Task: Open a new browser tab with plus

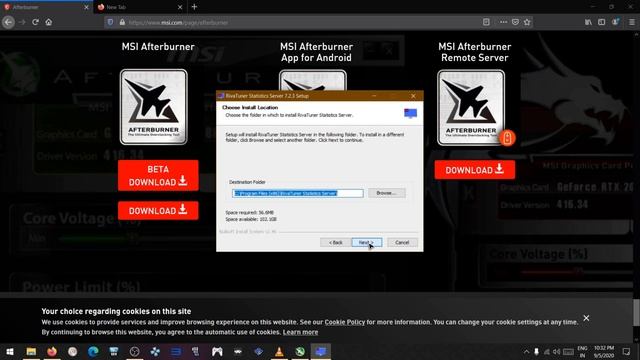Action: point(194,7)
